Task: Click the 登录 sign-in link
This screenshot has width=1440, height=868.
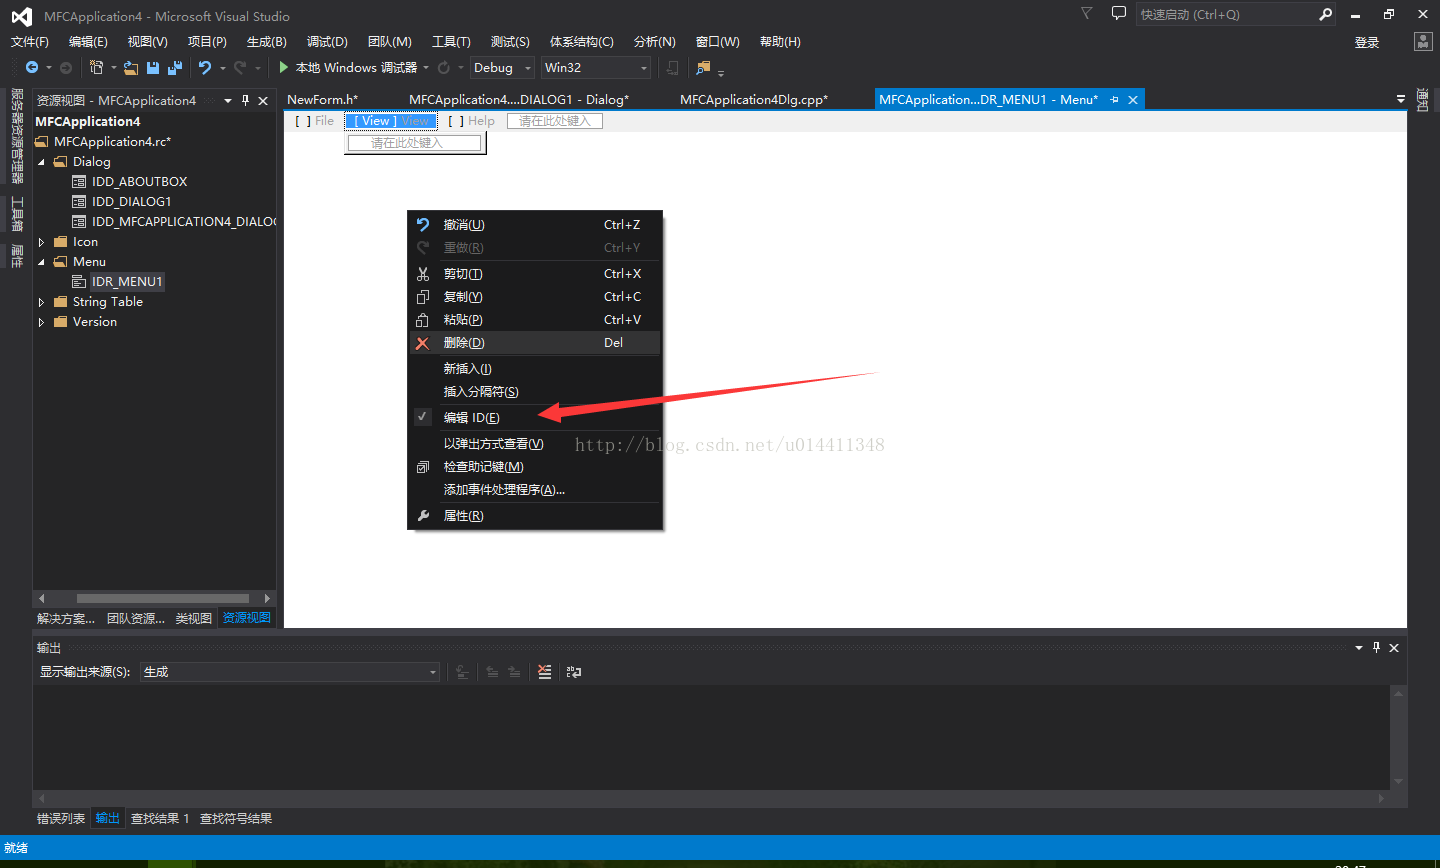Action: pyautogui.click(x=1367, y=42)
